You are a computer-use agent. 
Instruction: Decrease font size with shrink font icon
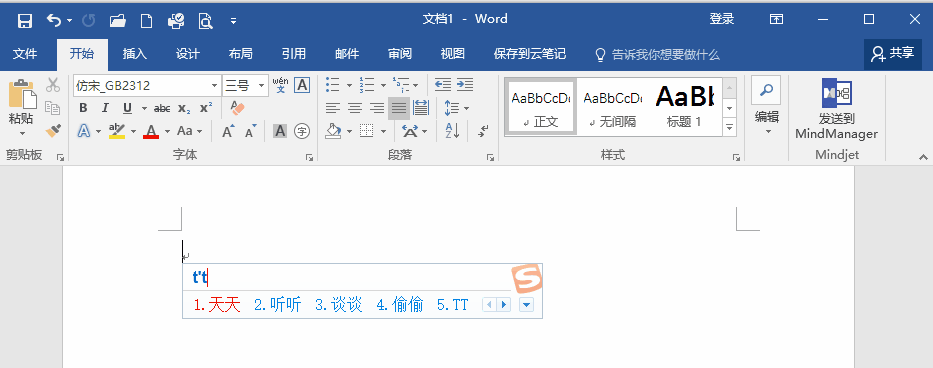(x=251, y=131)
